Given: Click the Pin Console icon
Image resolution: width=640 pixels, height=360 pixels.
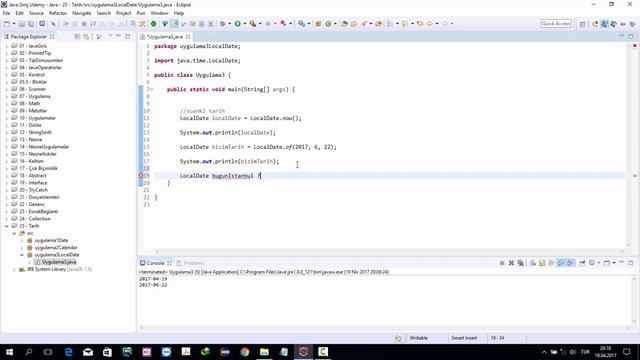Looking at the screenshot, I should (582, 263).
